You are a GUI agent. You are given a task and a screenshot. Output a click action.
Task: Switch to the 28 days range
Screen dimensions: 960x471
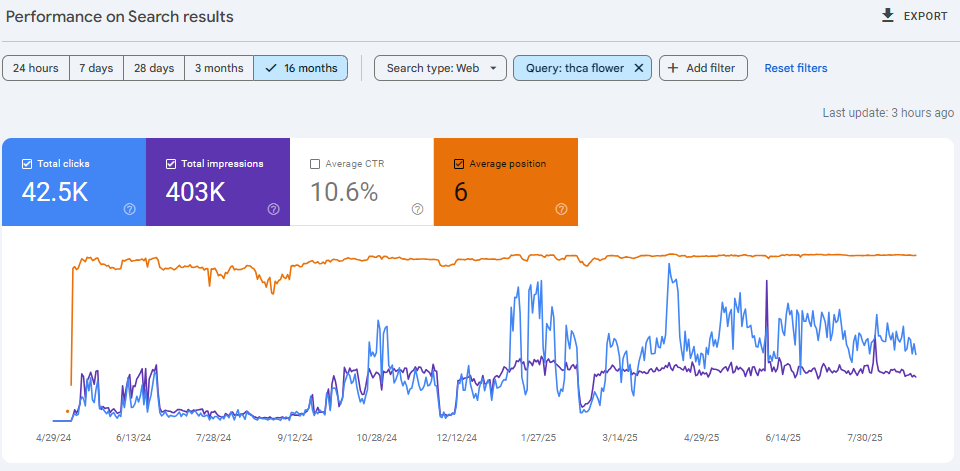click(154, 68)
